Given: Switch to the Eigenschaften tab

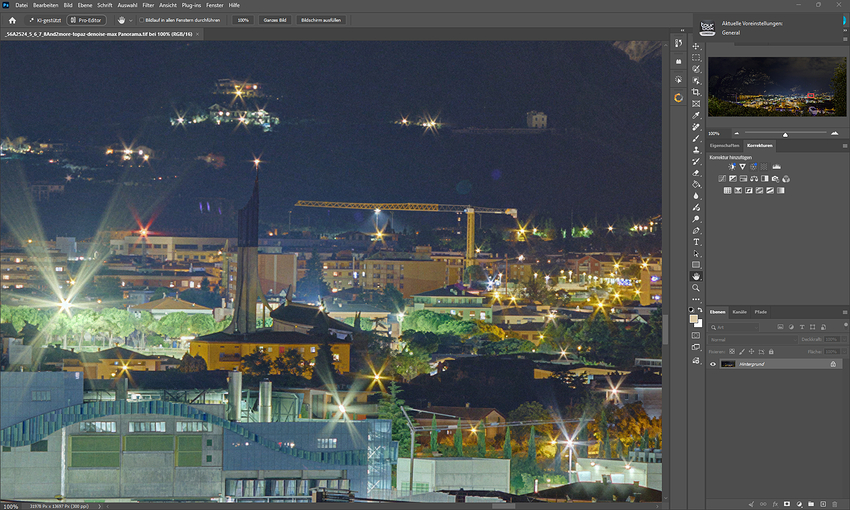Looking at the screenshot, I should click(x=724, y=146).
